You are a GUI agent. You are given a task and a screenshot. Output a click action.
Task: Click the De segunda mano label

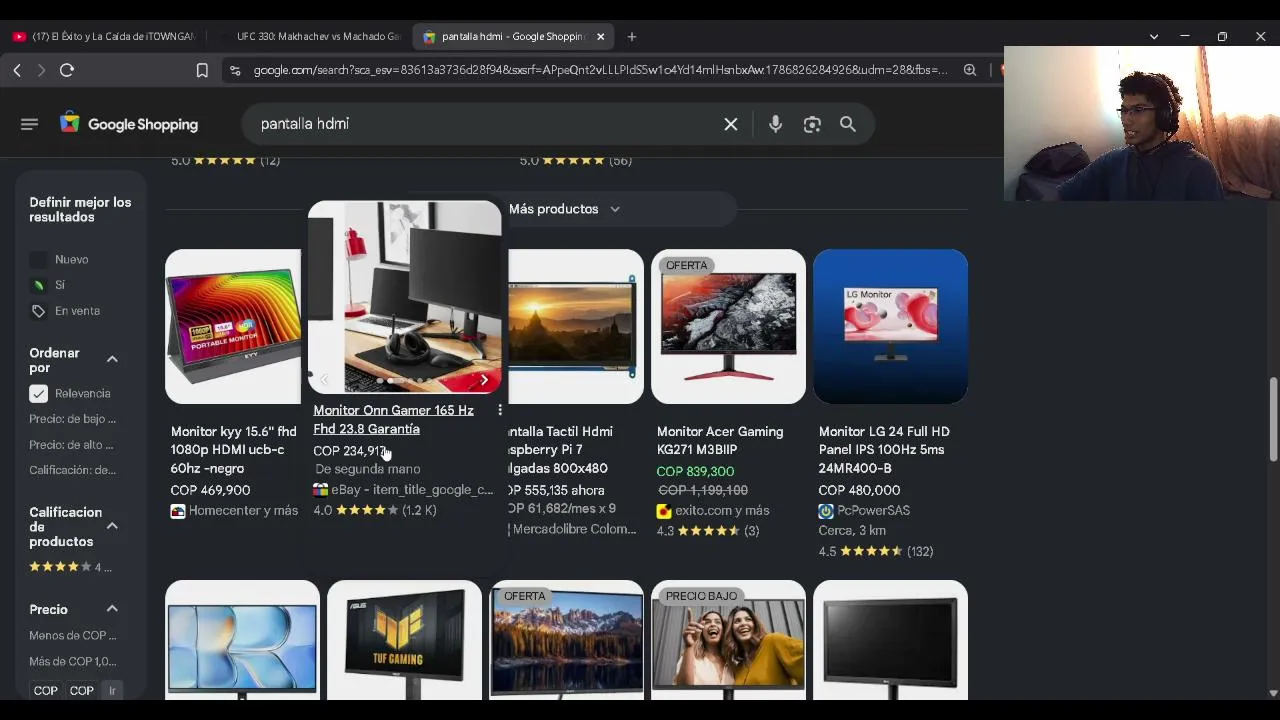tap(368, 469)
